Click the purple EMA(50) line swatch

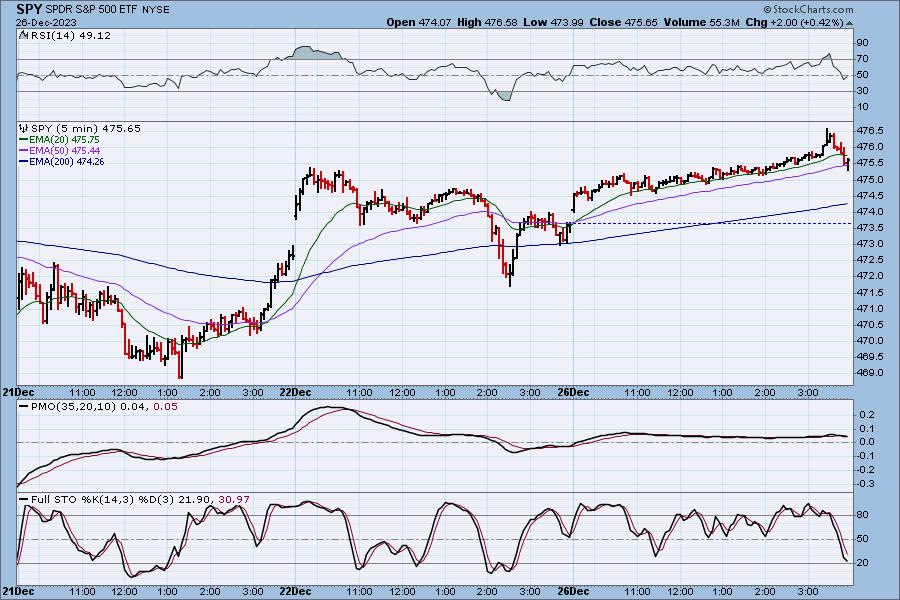(24, 150)
